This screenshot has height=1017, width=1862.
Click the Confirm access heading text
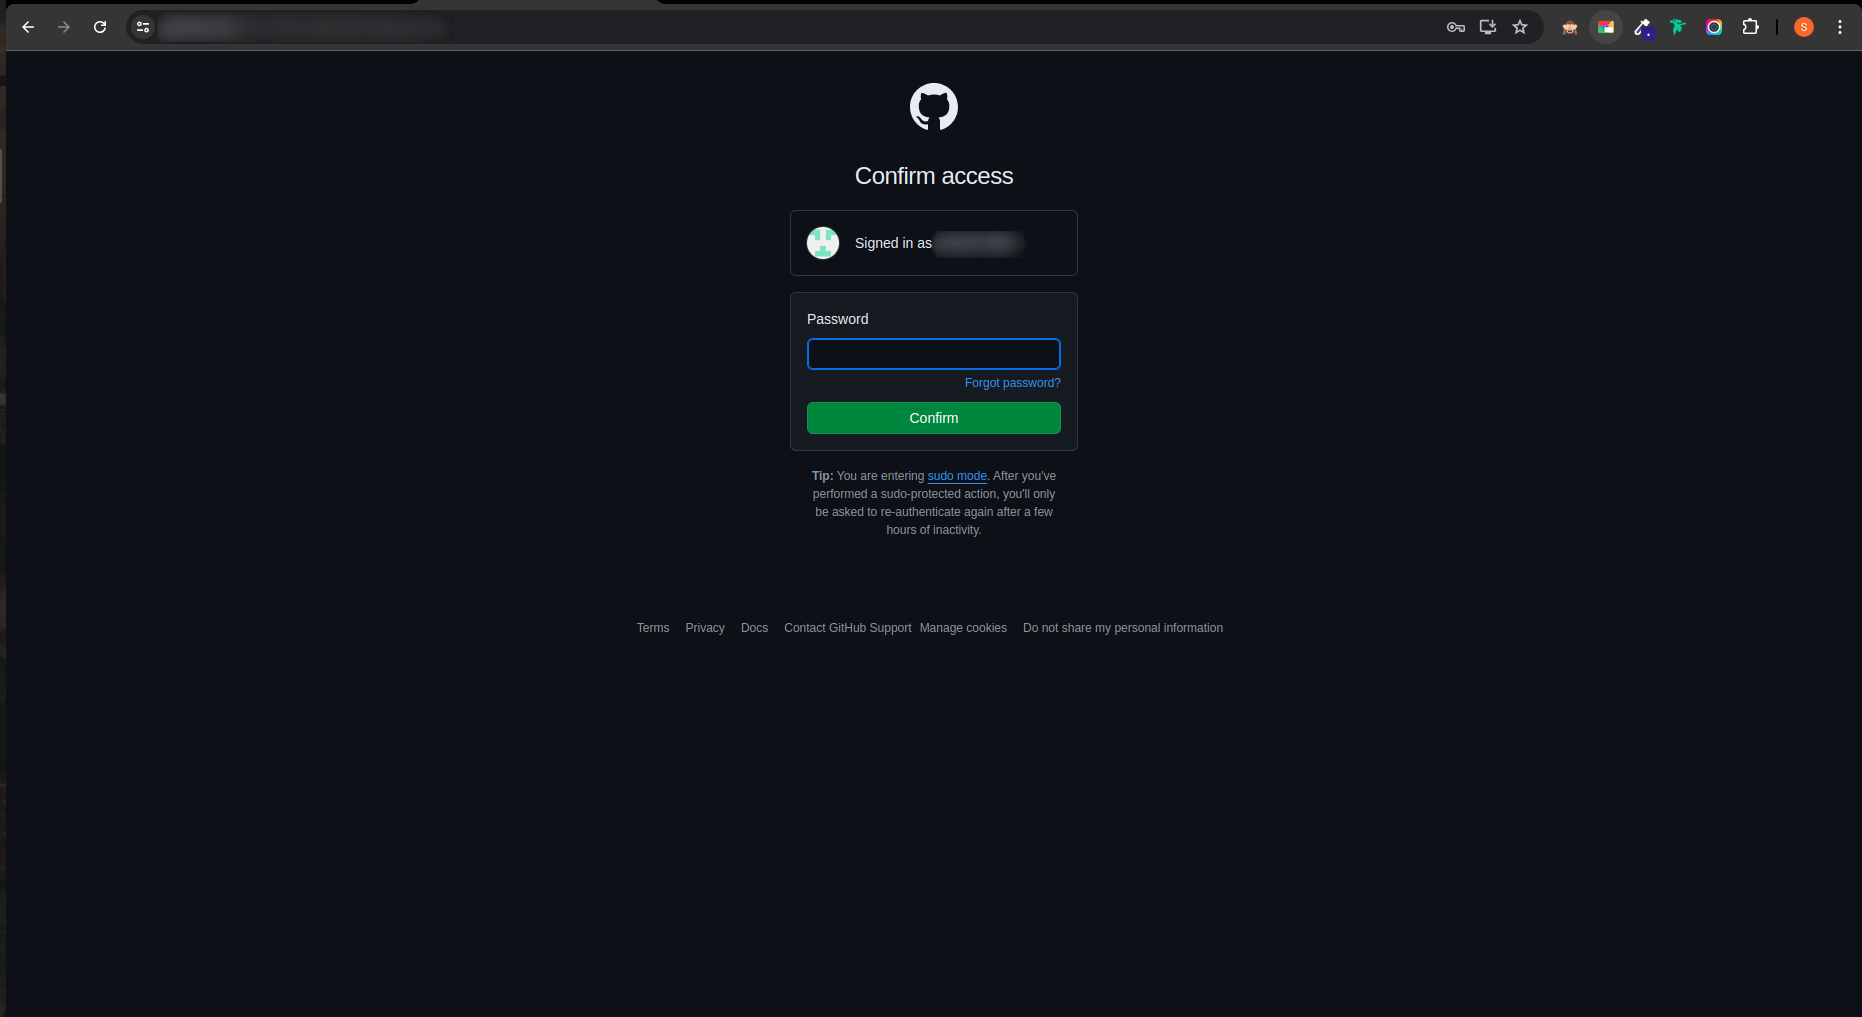click(934, 176)
